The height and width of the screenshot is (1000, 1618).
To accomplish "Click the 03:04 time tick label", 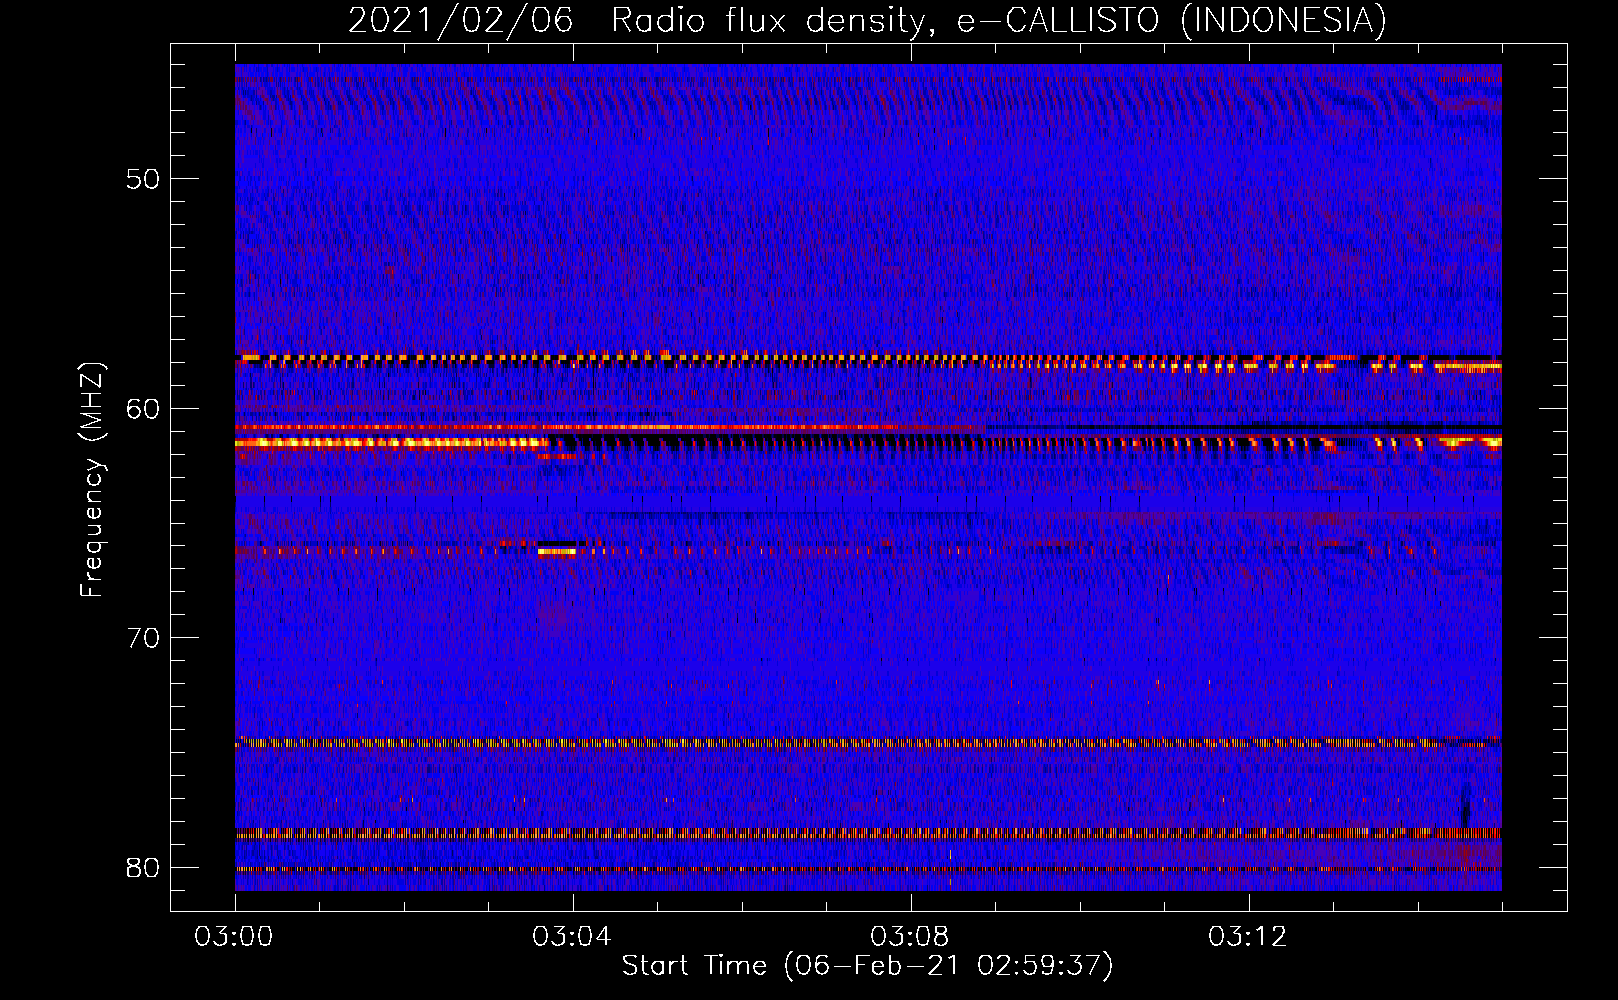I will (572, 937).
